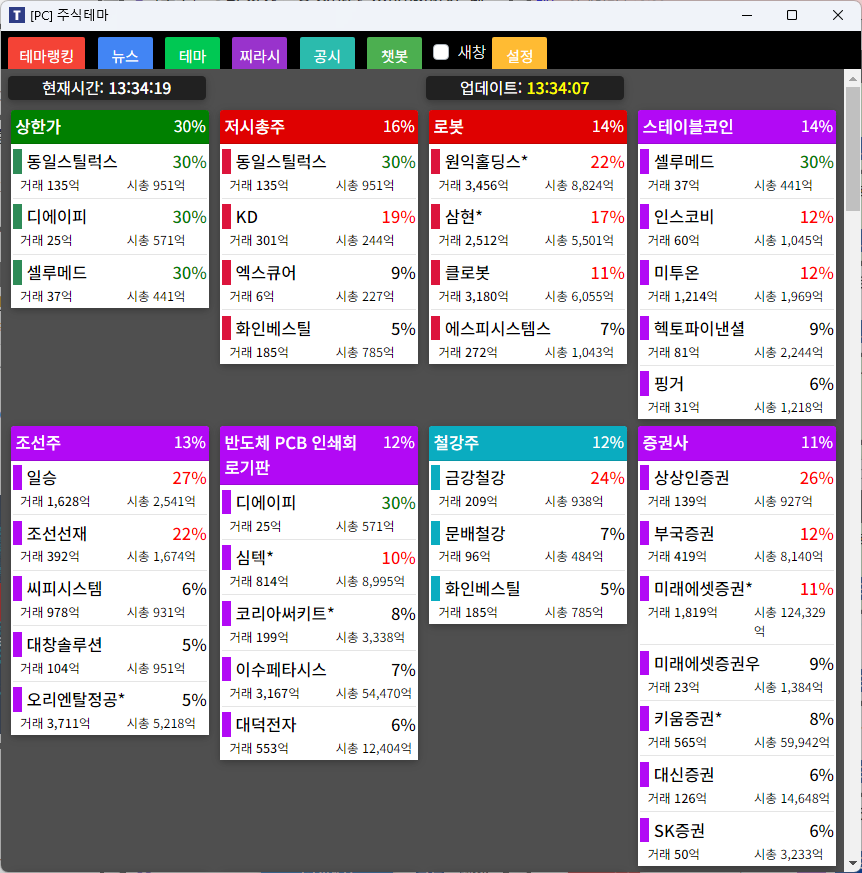The image size is (862, 873).
Task: Open the 공시 disclosures tab
Action: pos(327,53)
